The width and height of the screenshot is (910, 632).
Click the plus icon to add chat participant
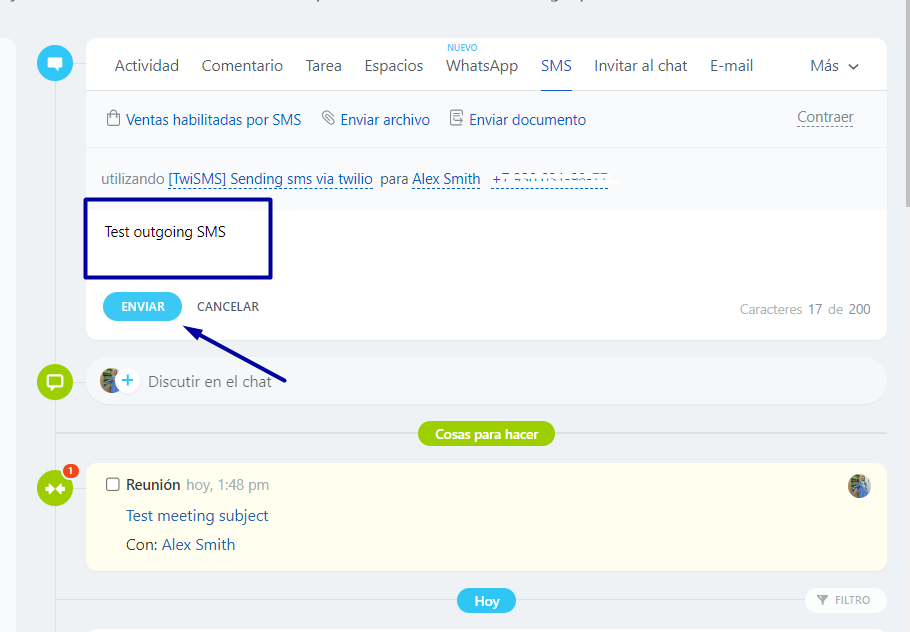point(128,381)
